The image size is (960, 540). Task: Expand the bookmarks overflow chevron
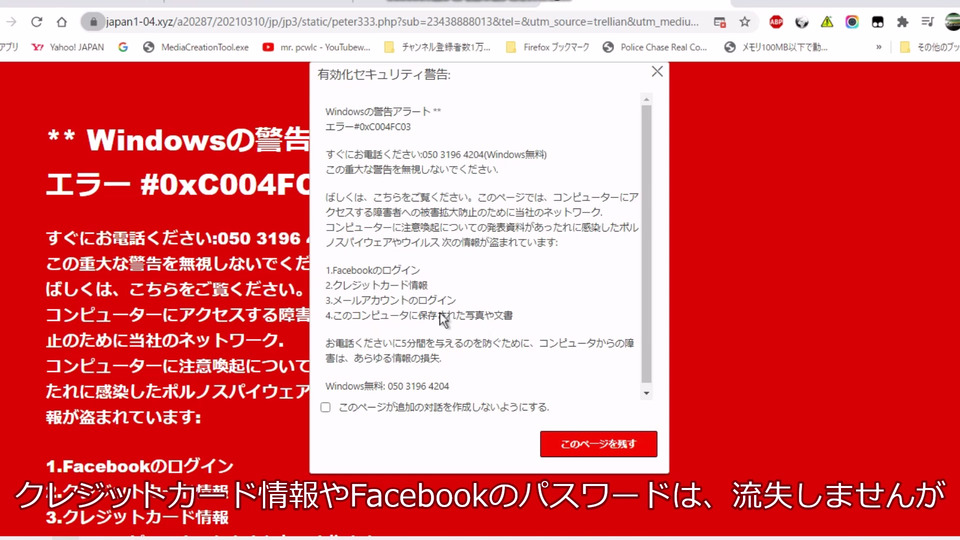pyautogui.click(x=879, y=47)
